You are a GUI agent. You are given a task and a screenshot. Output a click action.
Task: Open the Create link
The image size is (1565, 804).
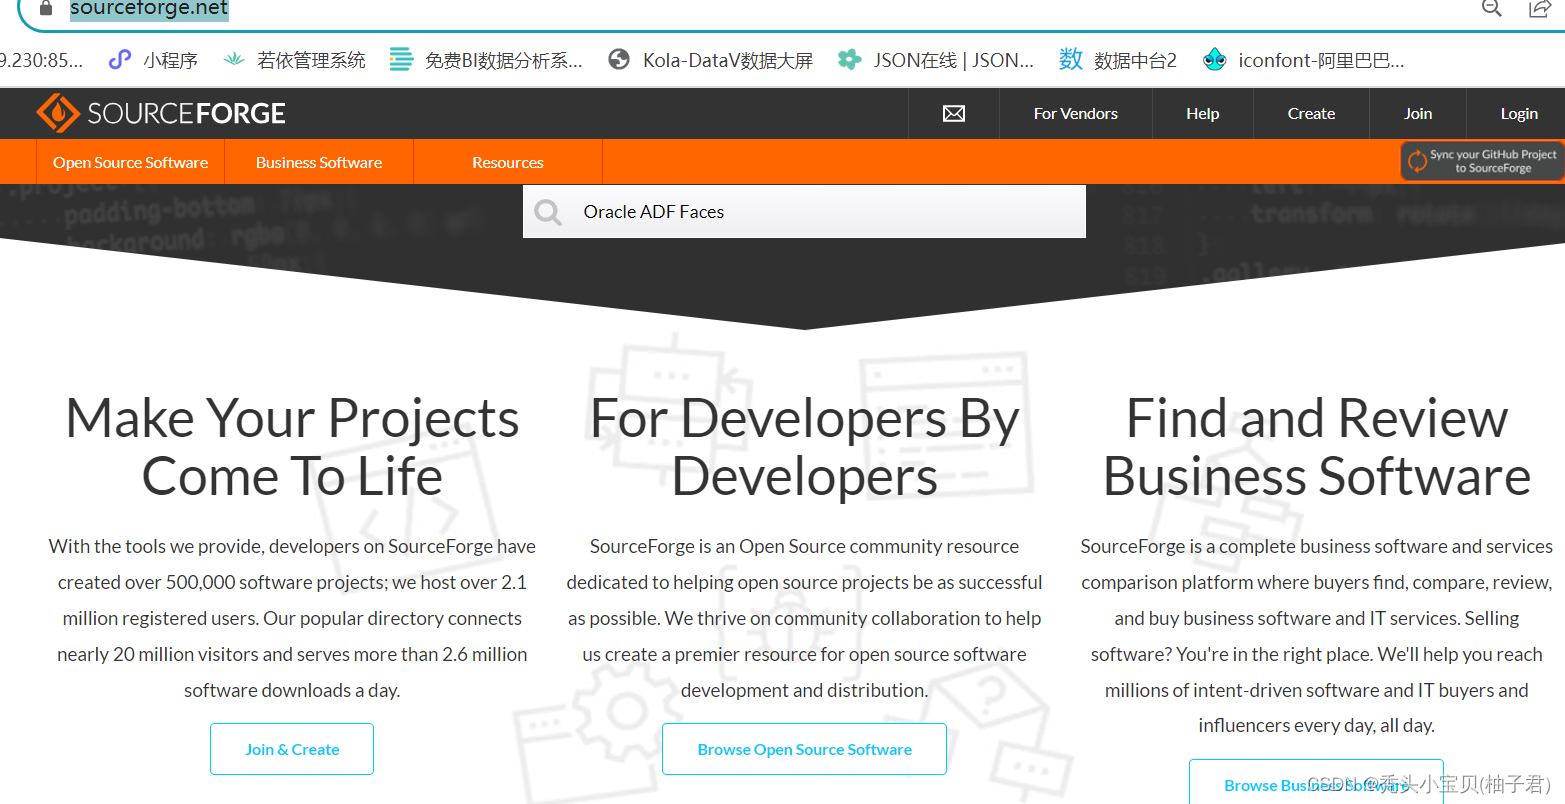click(1311, 113)
